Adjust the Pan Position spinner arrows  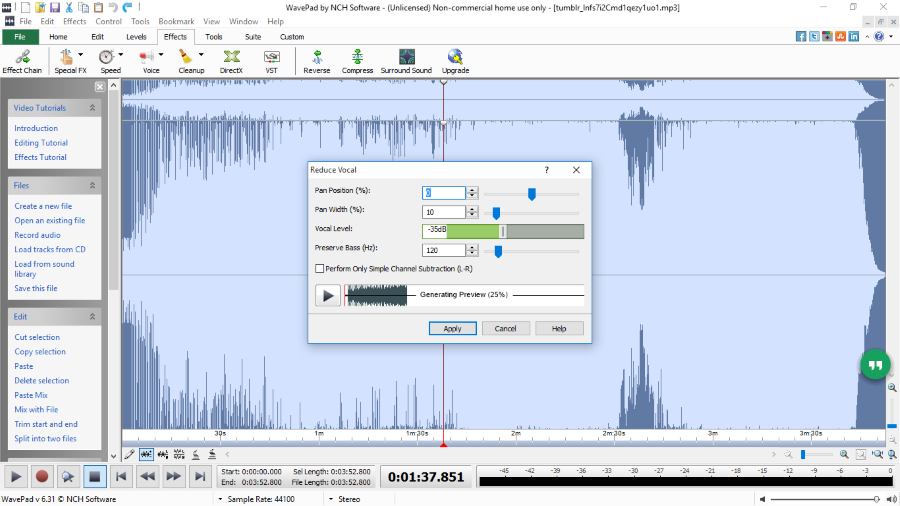pos(472,193)
